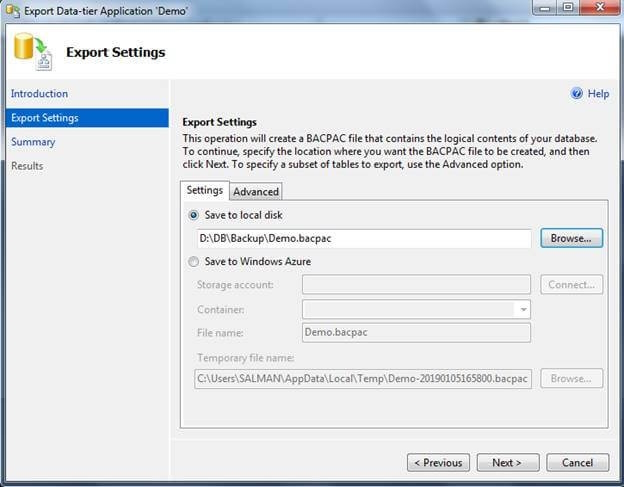
Task: Click Results in the wizard navigation
Action: [27, 166]
